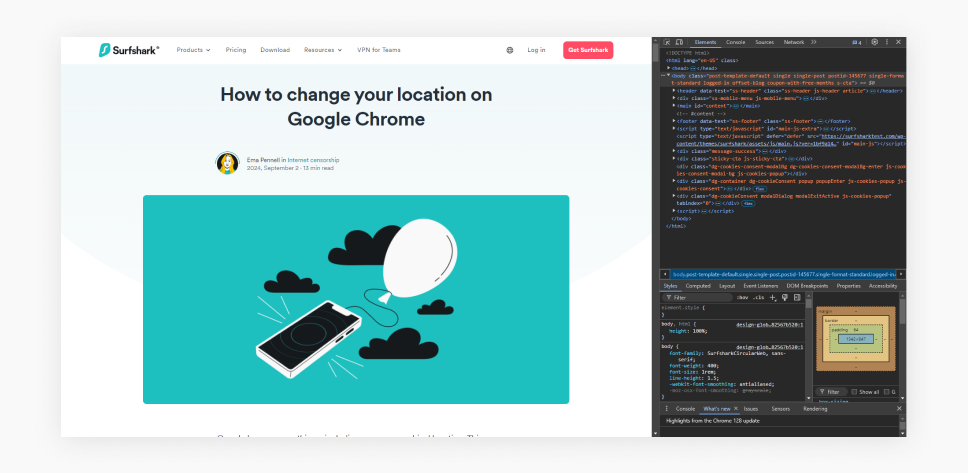Viewport: 968px width, 473px height.
Task: Open the Accessibility tab
Action: 883,286
